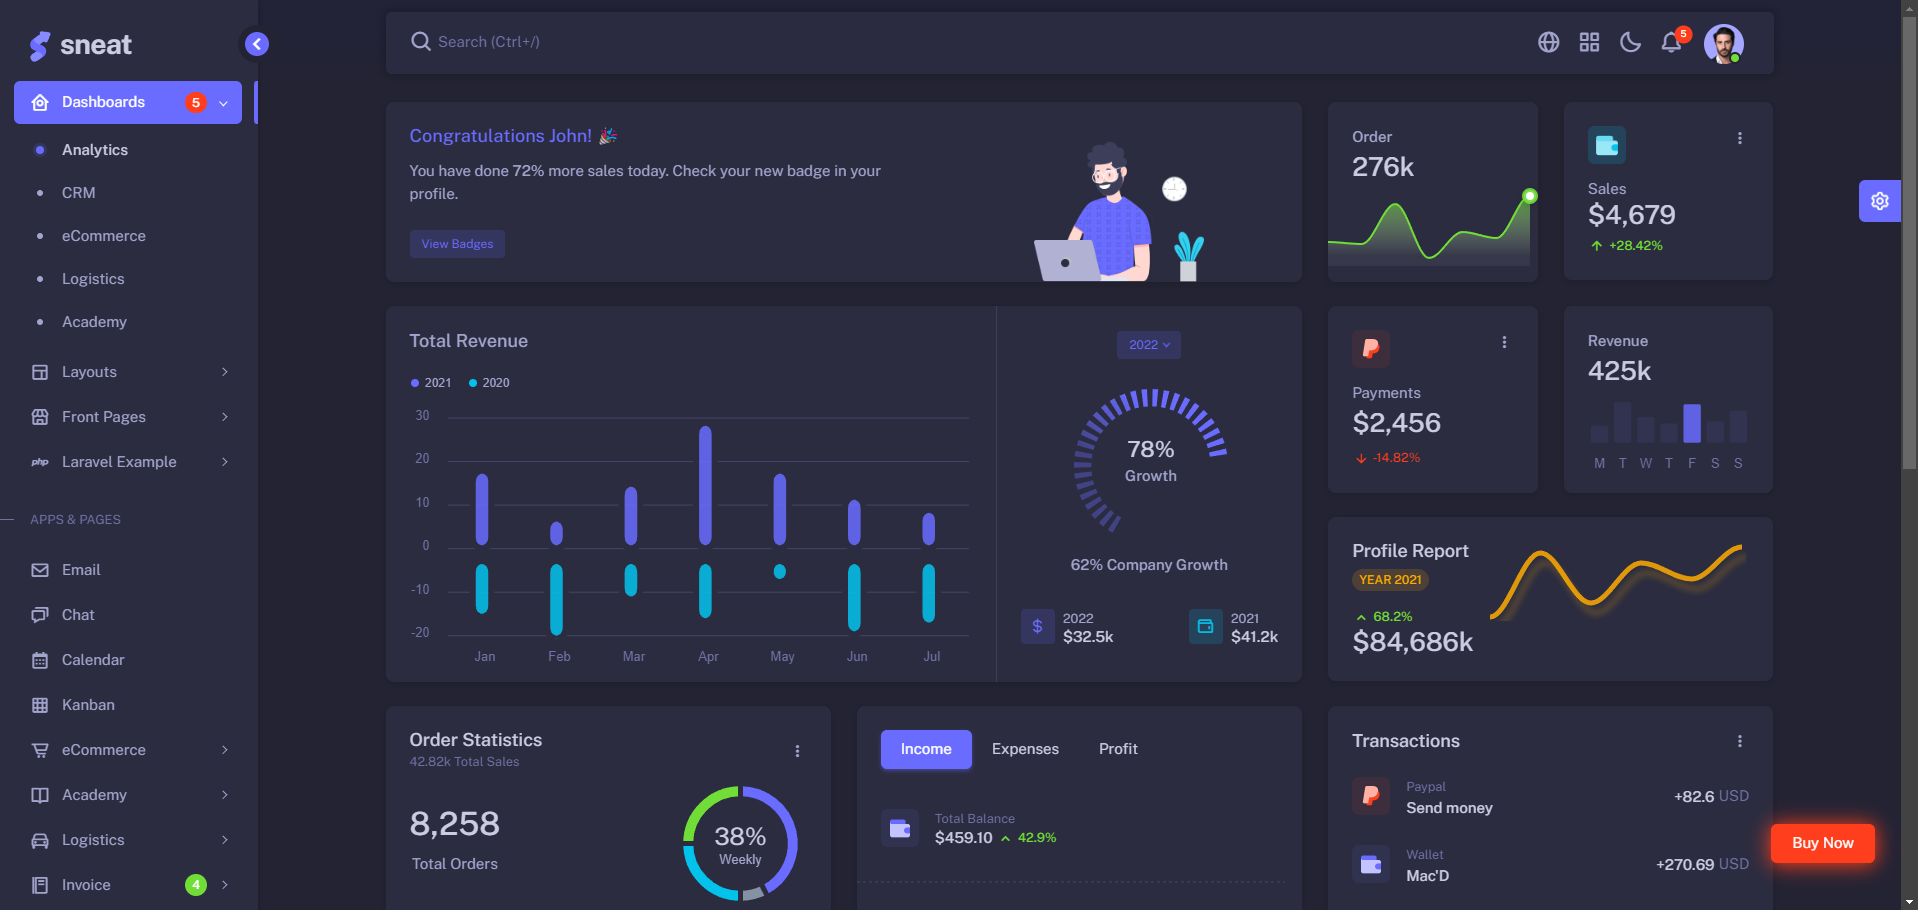Open the floating settings gear on right edge
The width and height of the screenshot is (1918, 910).
1880,200
